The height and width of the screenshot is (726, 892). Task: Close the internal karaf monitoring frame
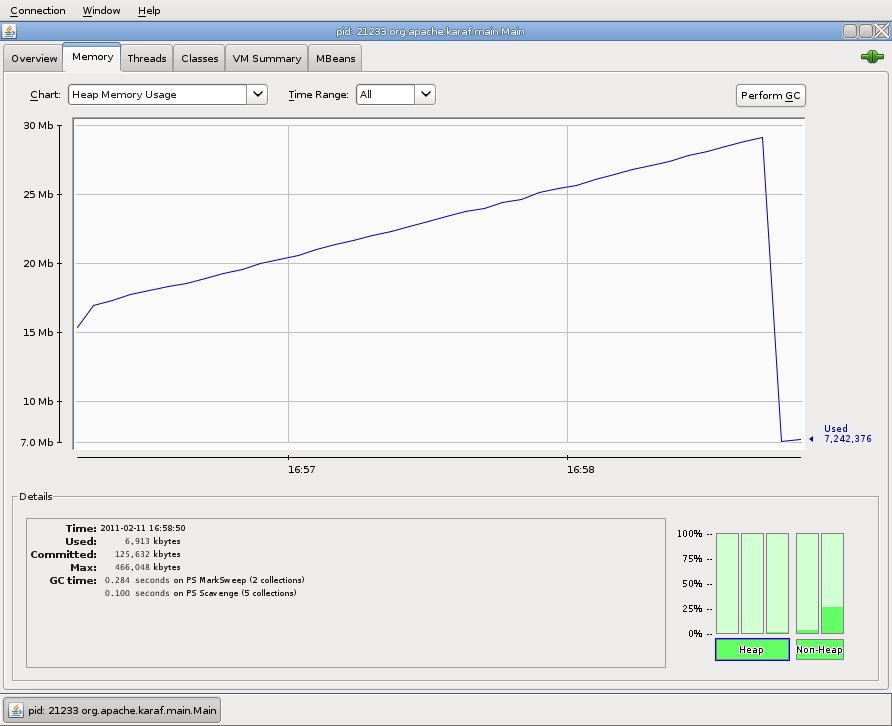[880, 32]
